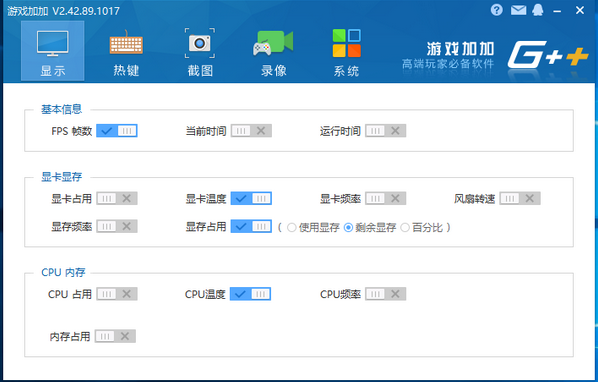Click the 高端玩家必备软件 slogan text
This screenshot has height=382, width=598.
[x=448, y=64]
